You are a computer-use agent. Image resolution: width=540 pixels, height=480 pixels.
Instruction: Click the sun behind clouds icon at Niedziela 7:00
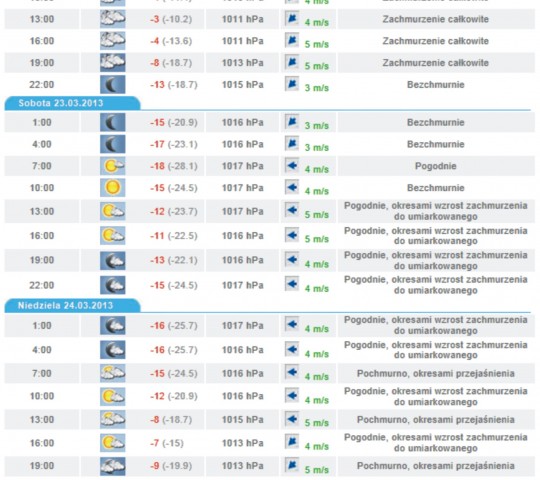(x=113, y=373)
